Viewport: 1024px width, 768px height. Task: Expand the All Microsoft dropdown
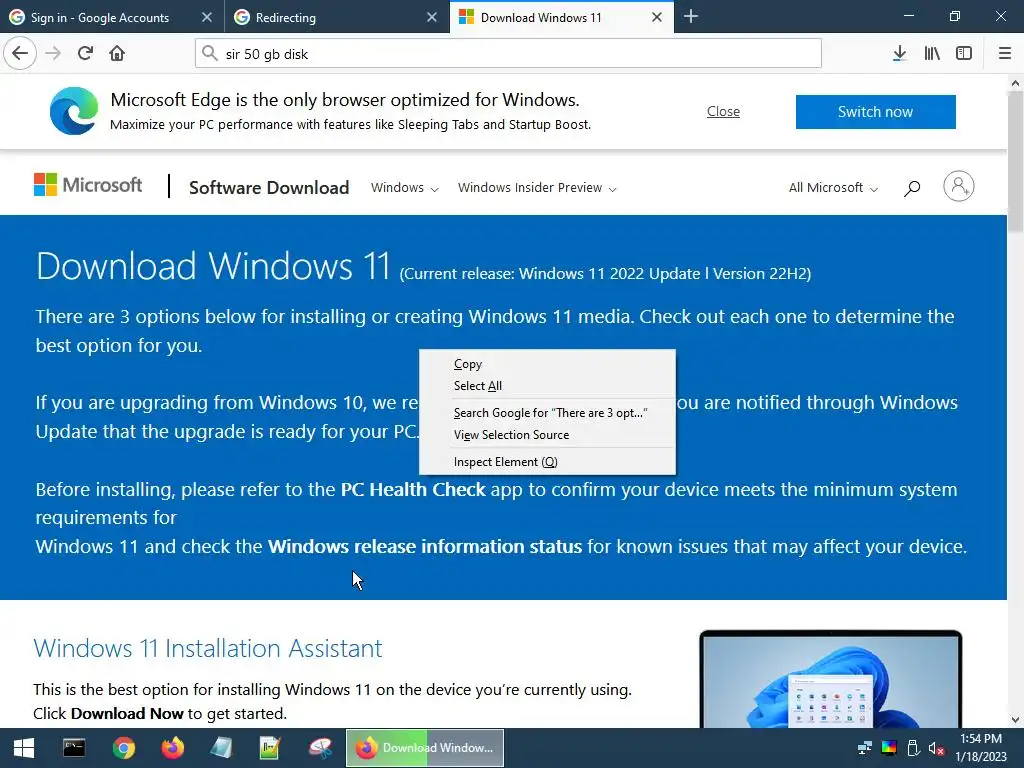[833, 188]
